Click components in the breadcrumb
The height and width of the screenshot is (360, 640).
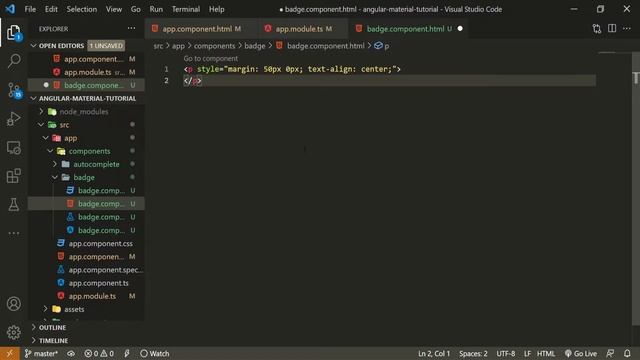click(214, 46)
